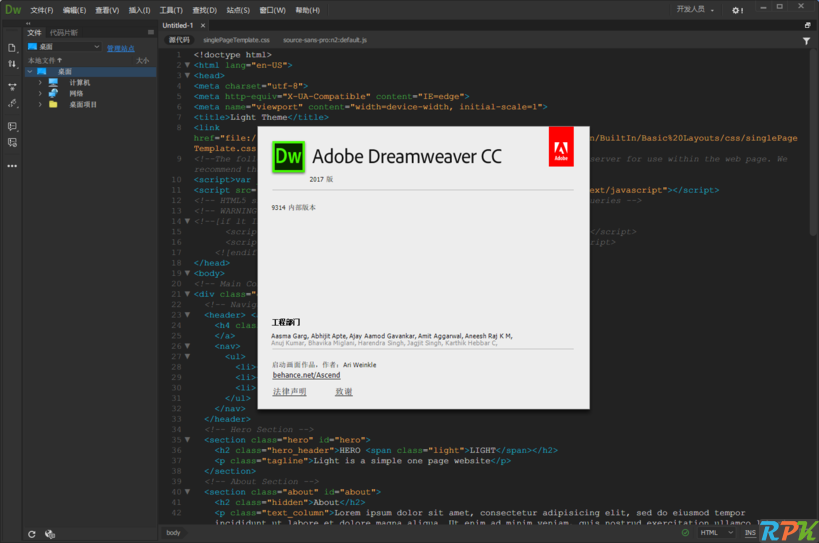Click the Apply Comment icon
The image size is (819, 543).
[13, 126]
